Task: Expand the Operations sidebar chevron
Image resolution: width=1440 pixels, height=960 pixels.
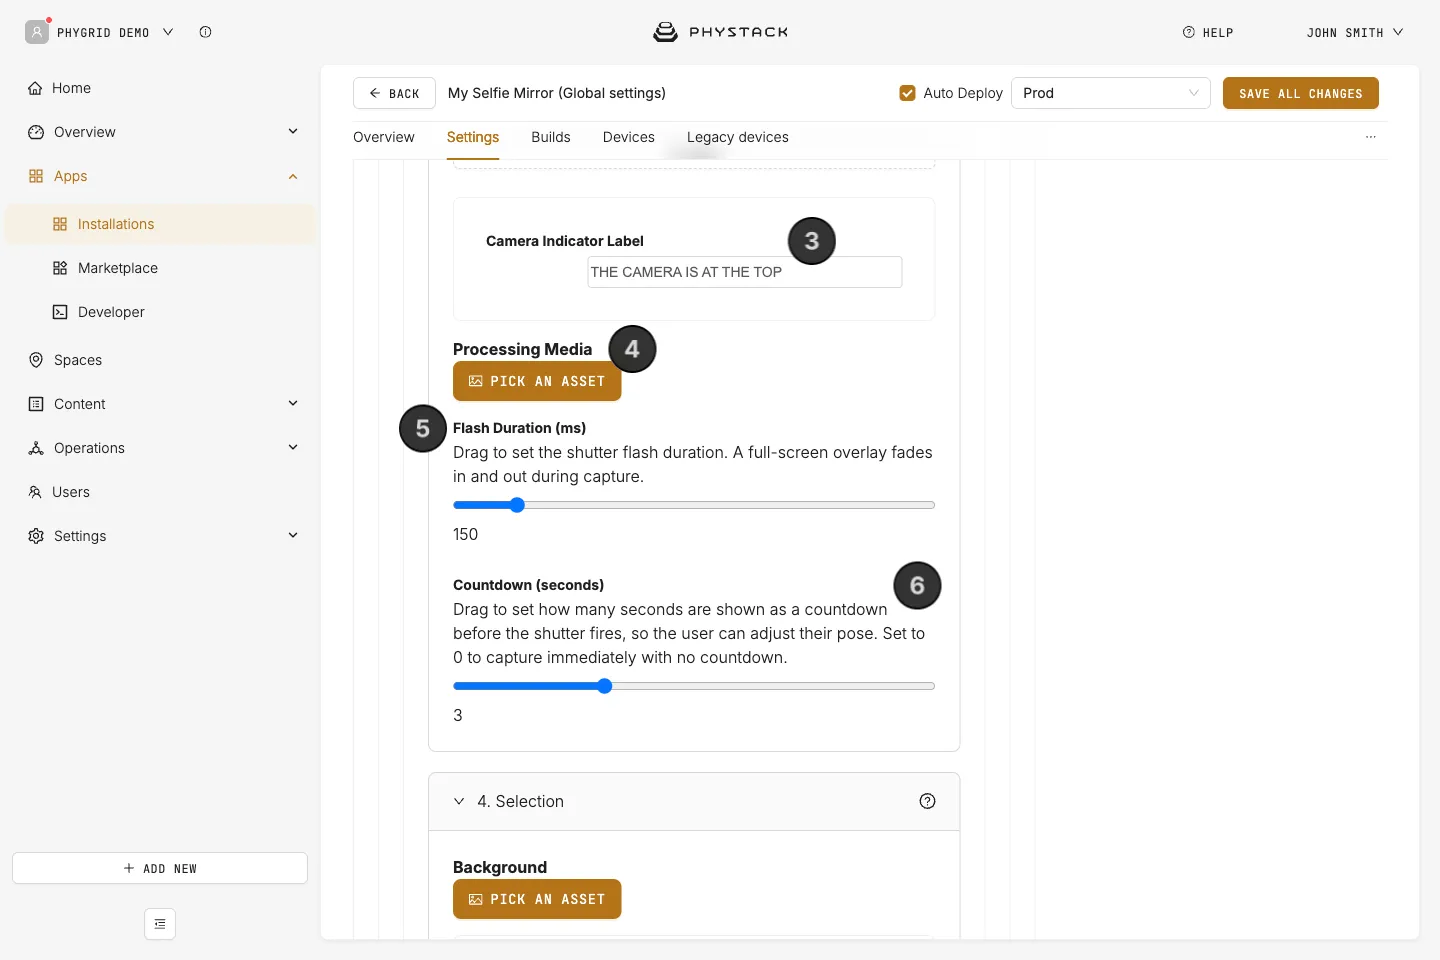Action: pyautogui.click(x=293, y=447)
